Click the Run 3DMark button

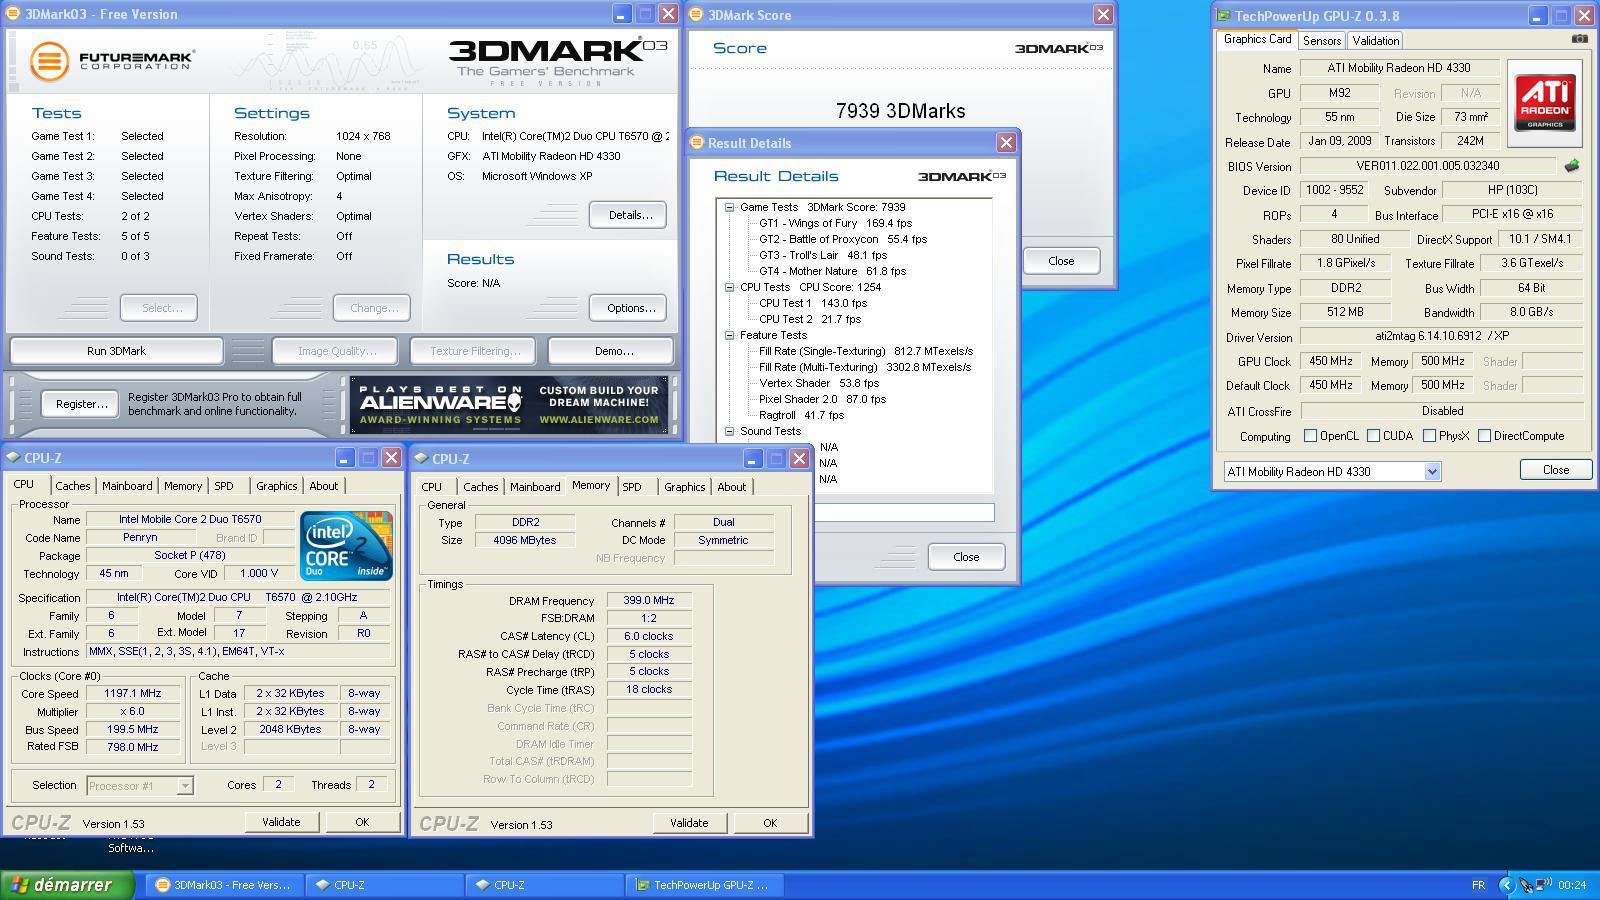coord(116,351)
